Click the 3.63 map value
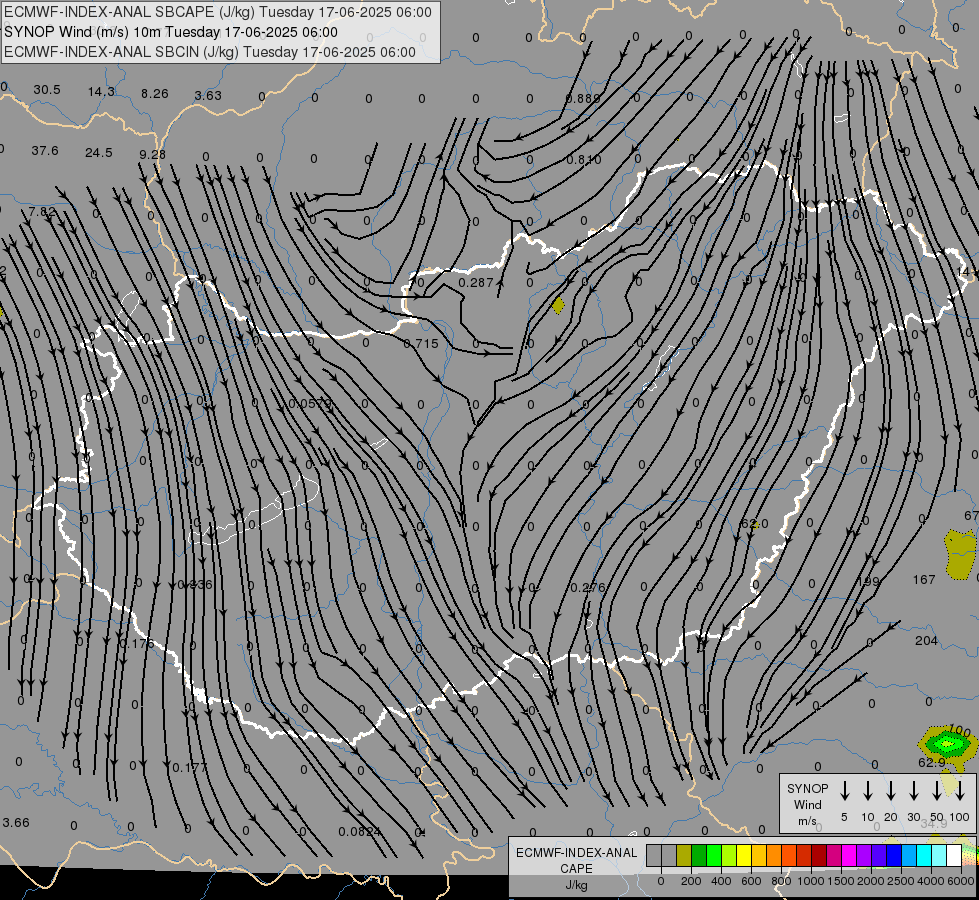The image size is (979, 900). (208, 96)
